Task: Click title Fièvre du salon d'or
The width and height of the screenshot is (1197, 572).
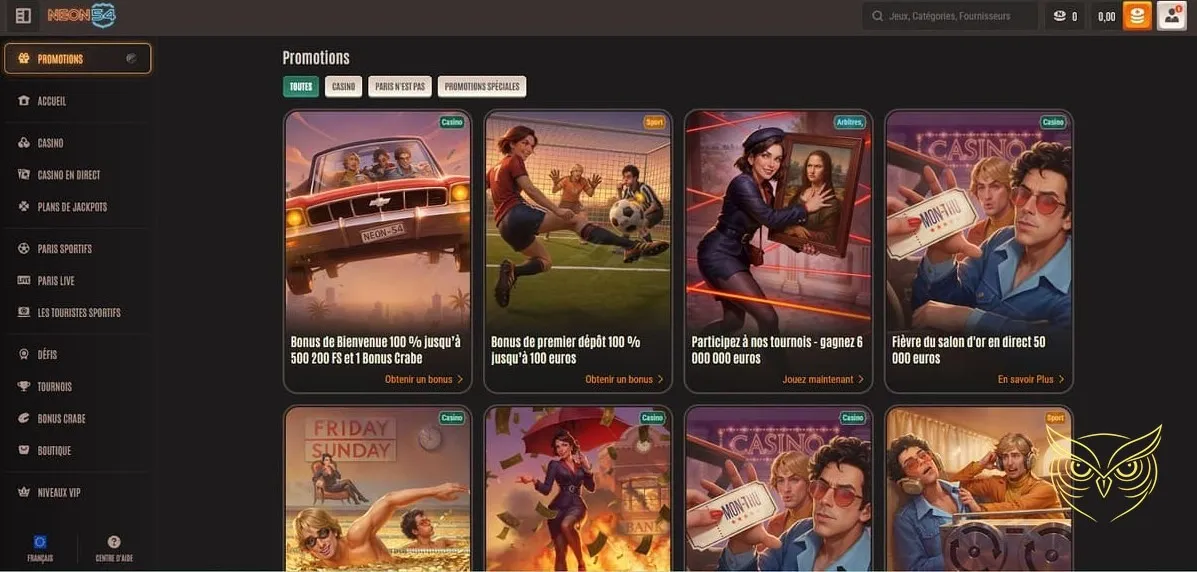Action: 969,350
